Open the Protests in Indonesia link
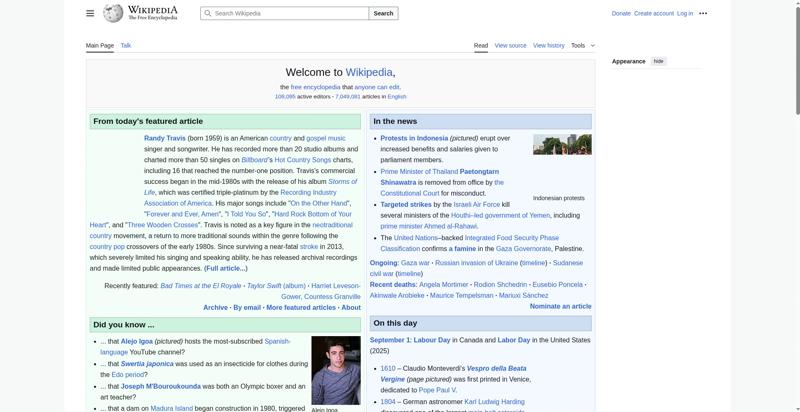 pyautogui.click(x=414, y=138)
